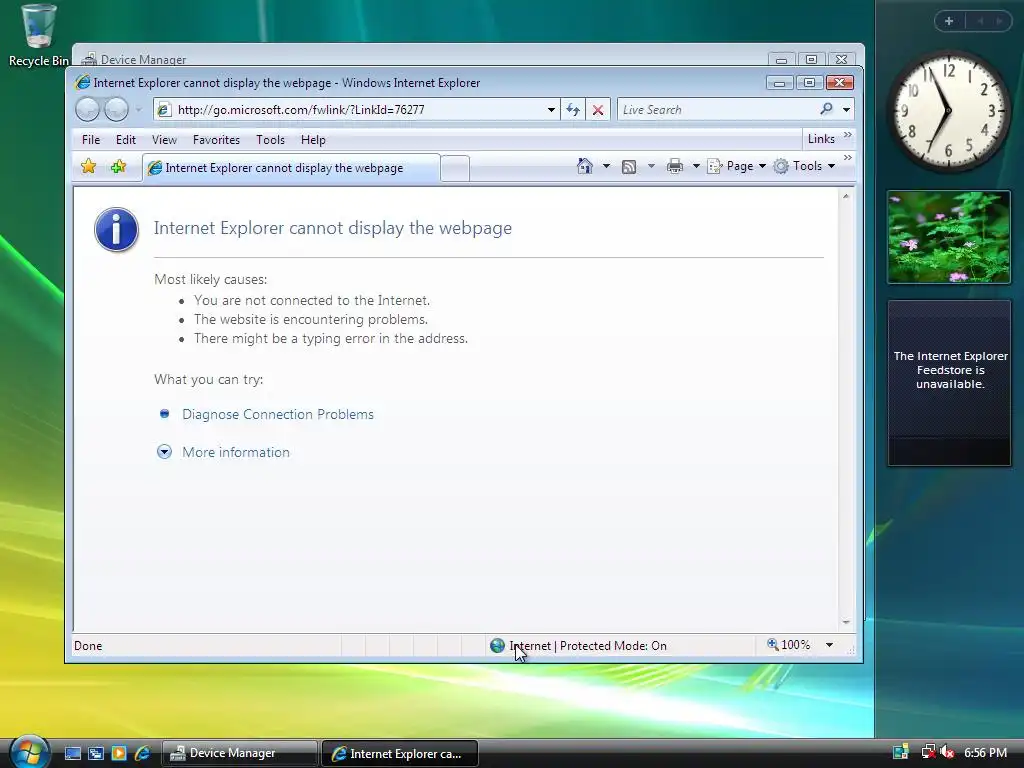Click the blue information icon on error page

[116, 229]
